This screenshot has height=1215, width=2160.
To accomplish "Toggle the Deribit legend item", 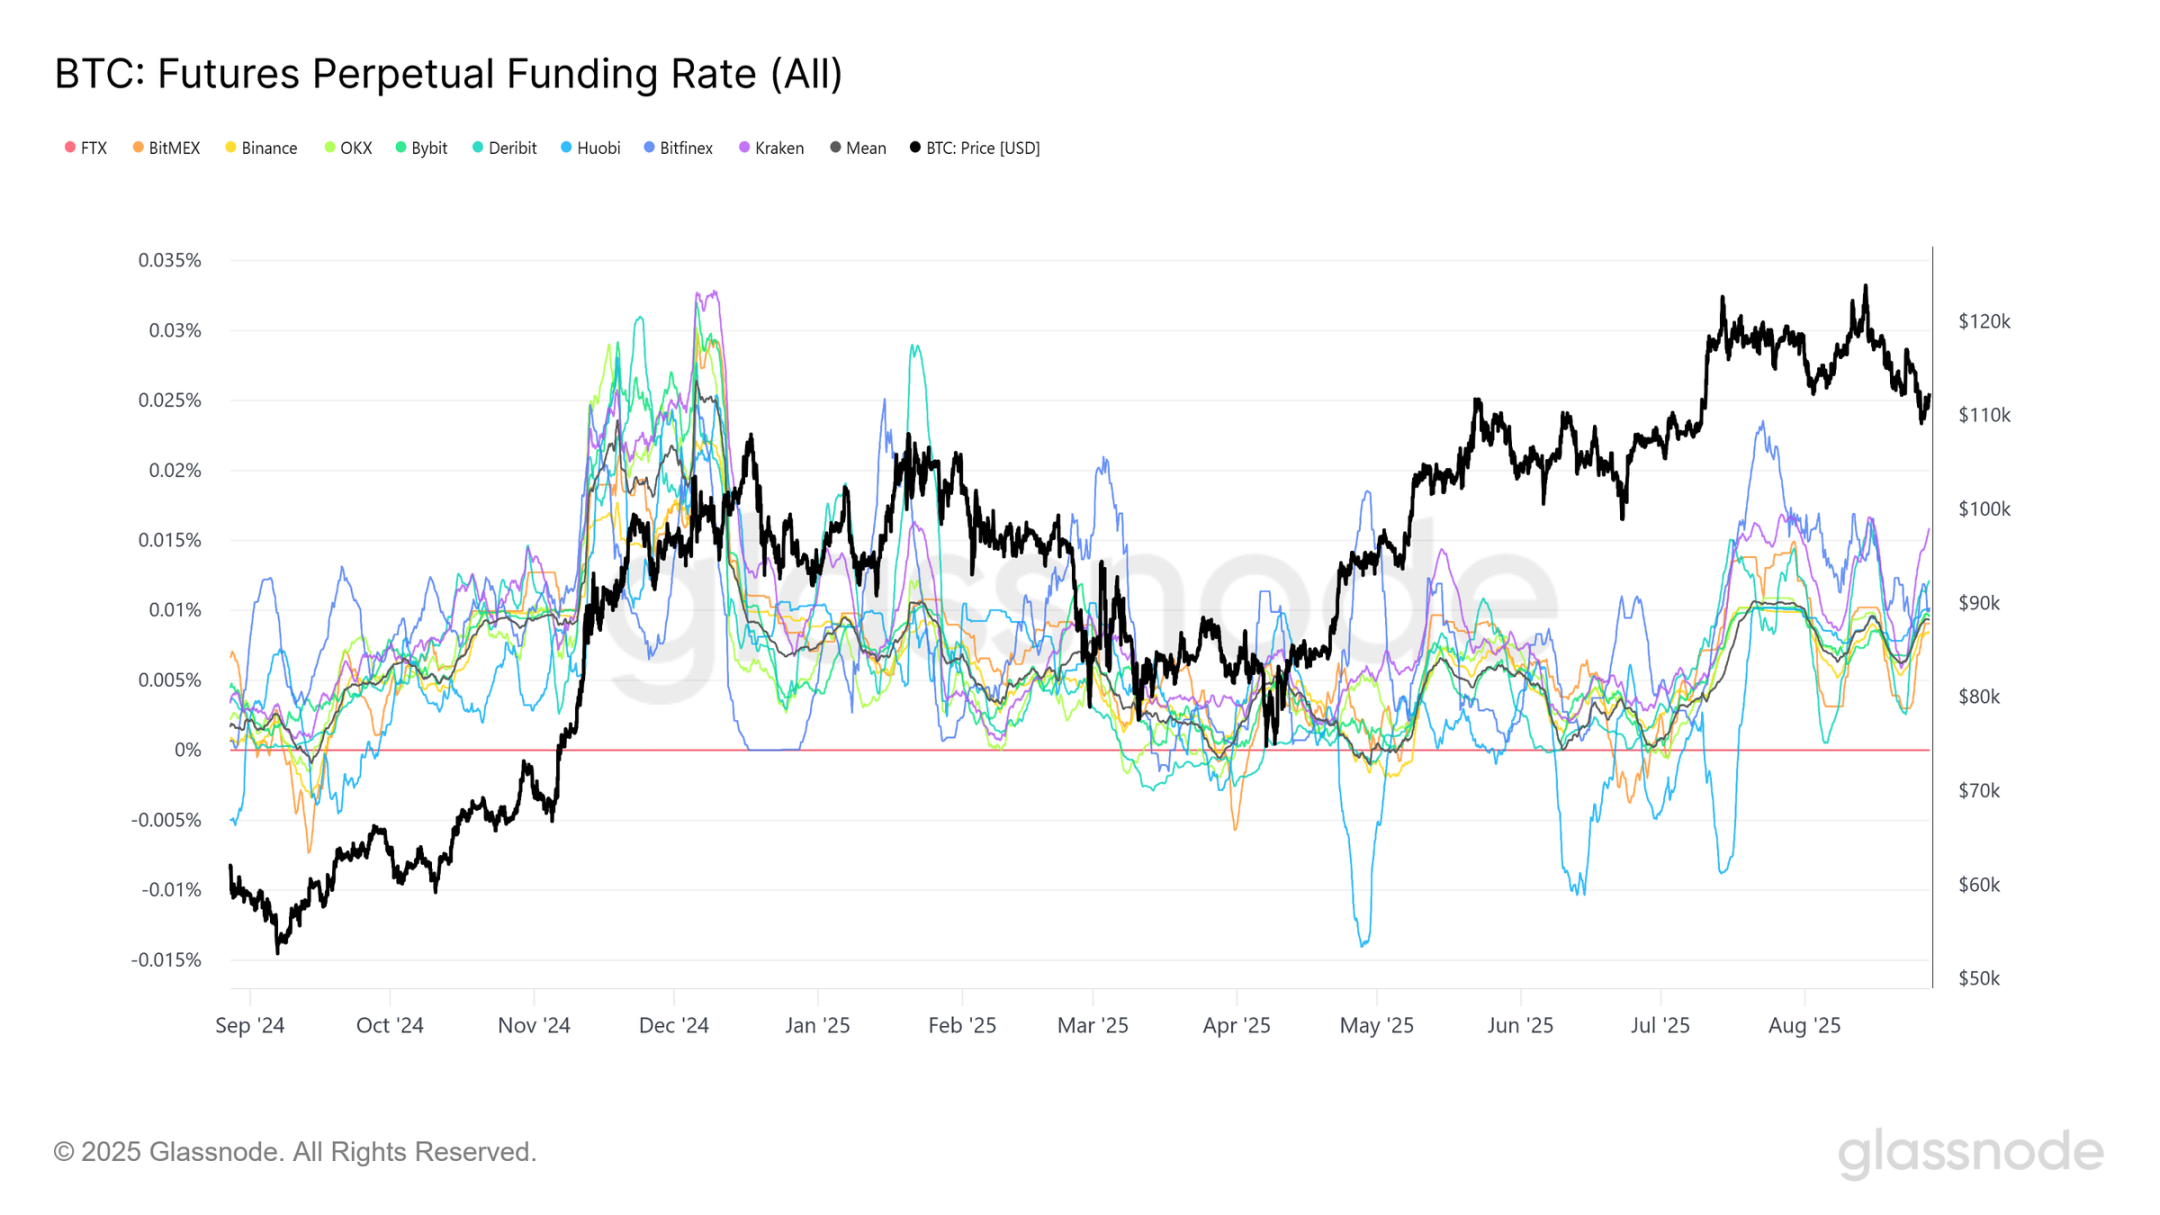I will tap(505, 148).
